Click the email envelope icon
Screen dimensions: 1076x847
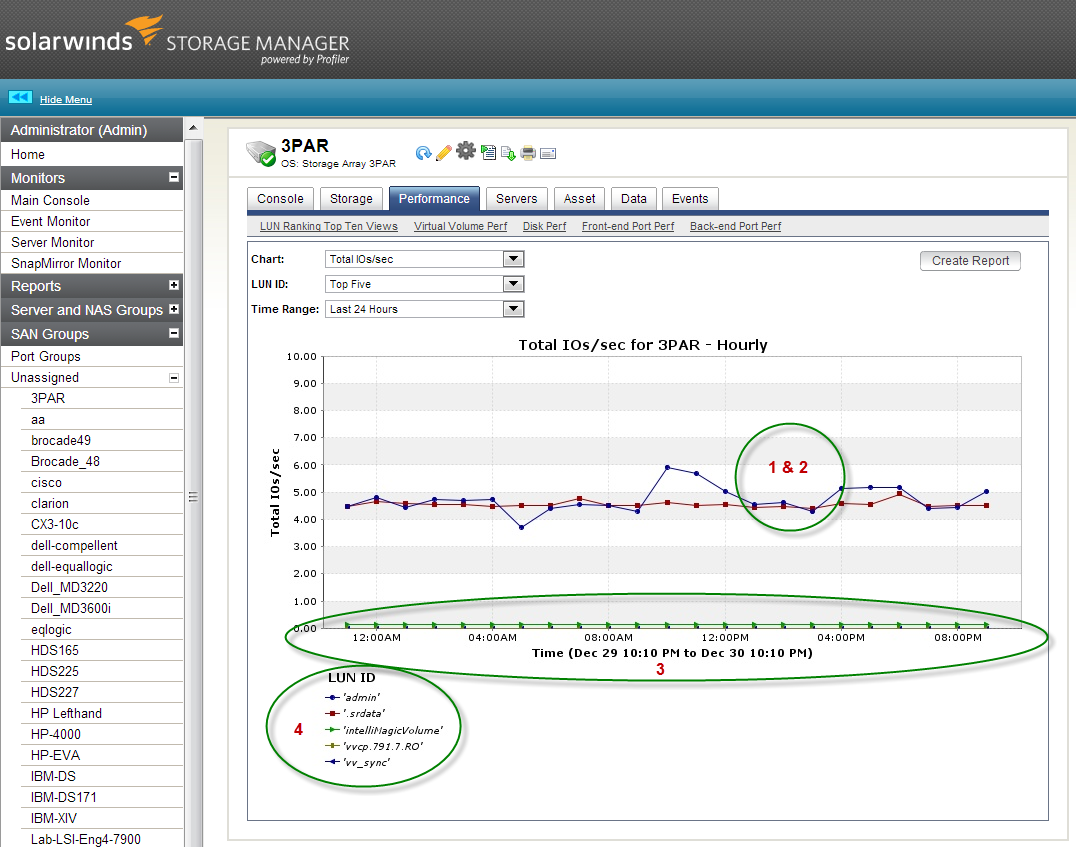(548, 154)
